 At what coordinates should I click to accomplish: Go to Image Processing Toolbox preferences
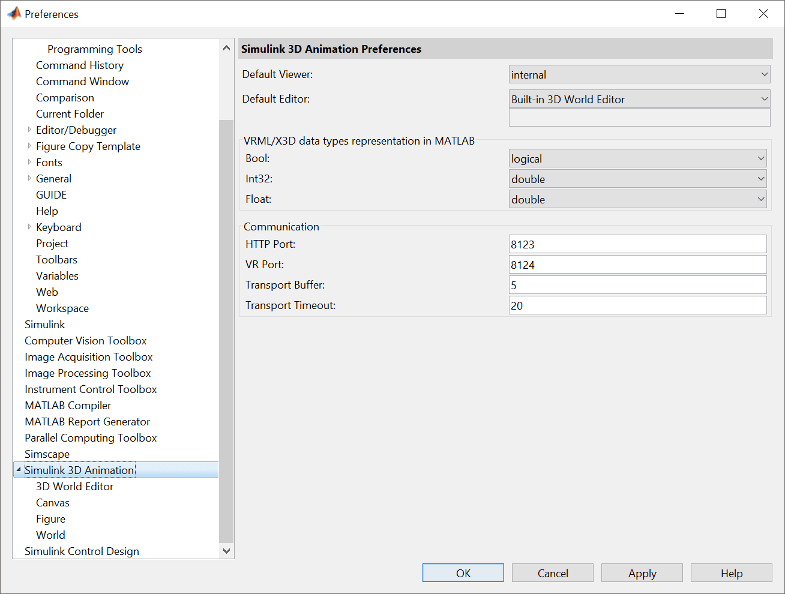click(x=88, y=373)
